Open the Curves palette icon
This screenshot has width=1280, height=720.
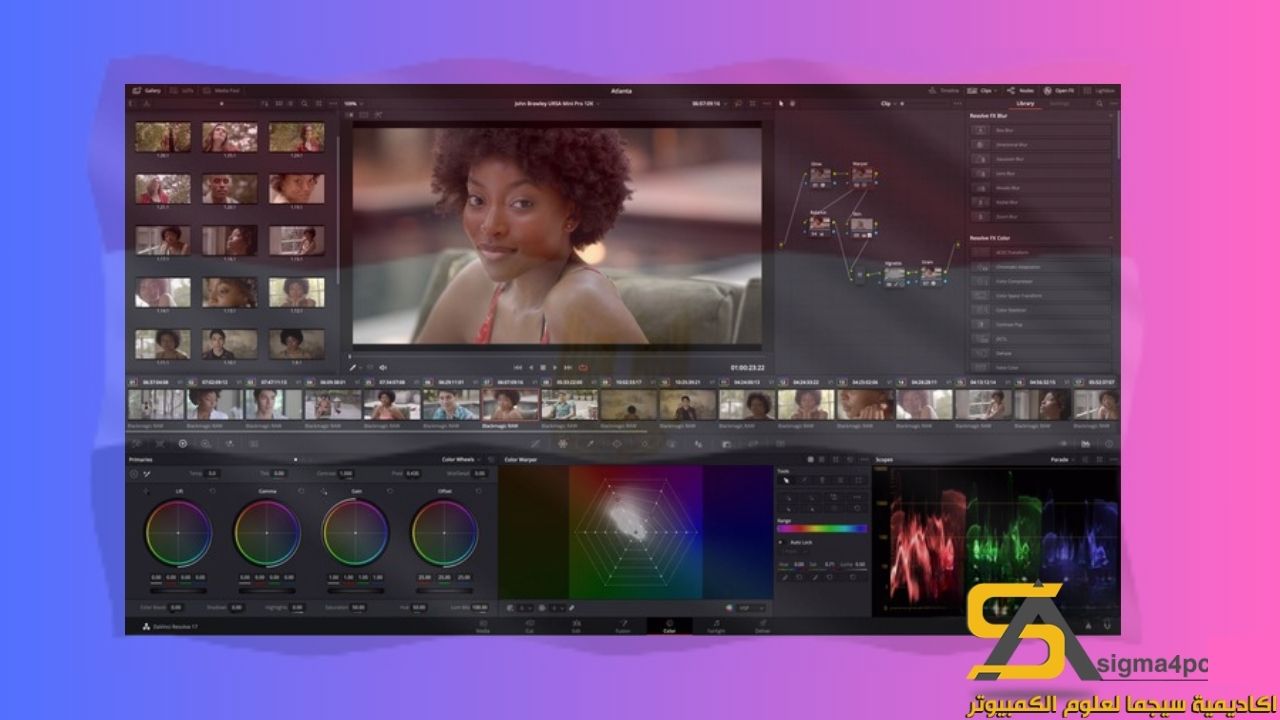point(535,443)
